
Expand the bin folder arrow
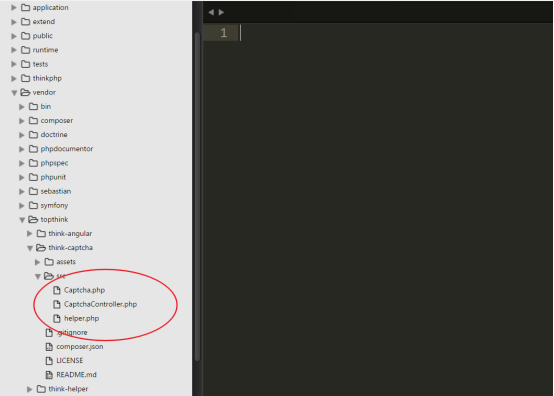(x=22, y=107)
